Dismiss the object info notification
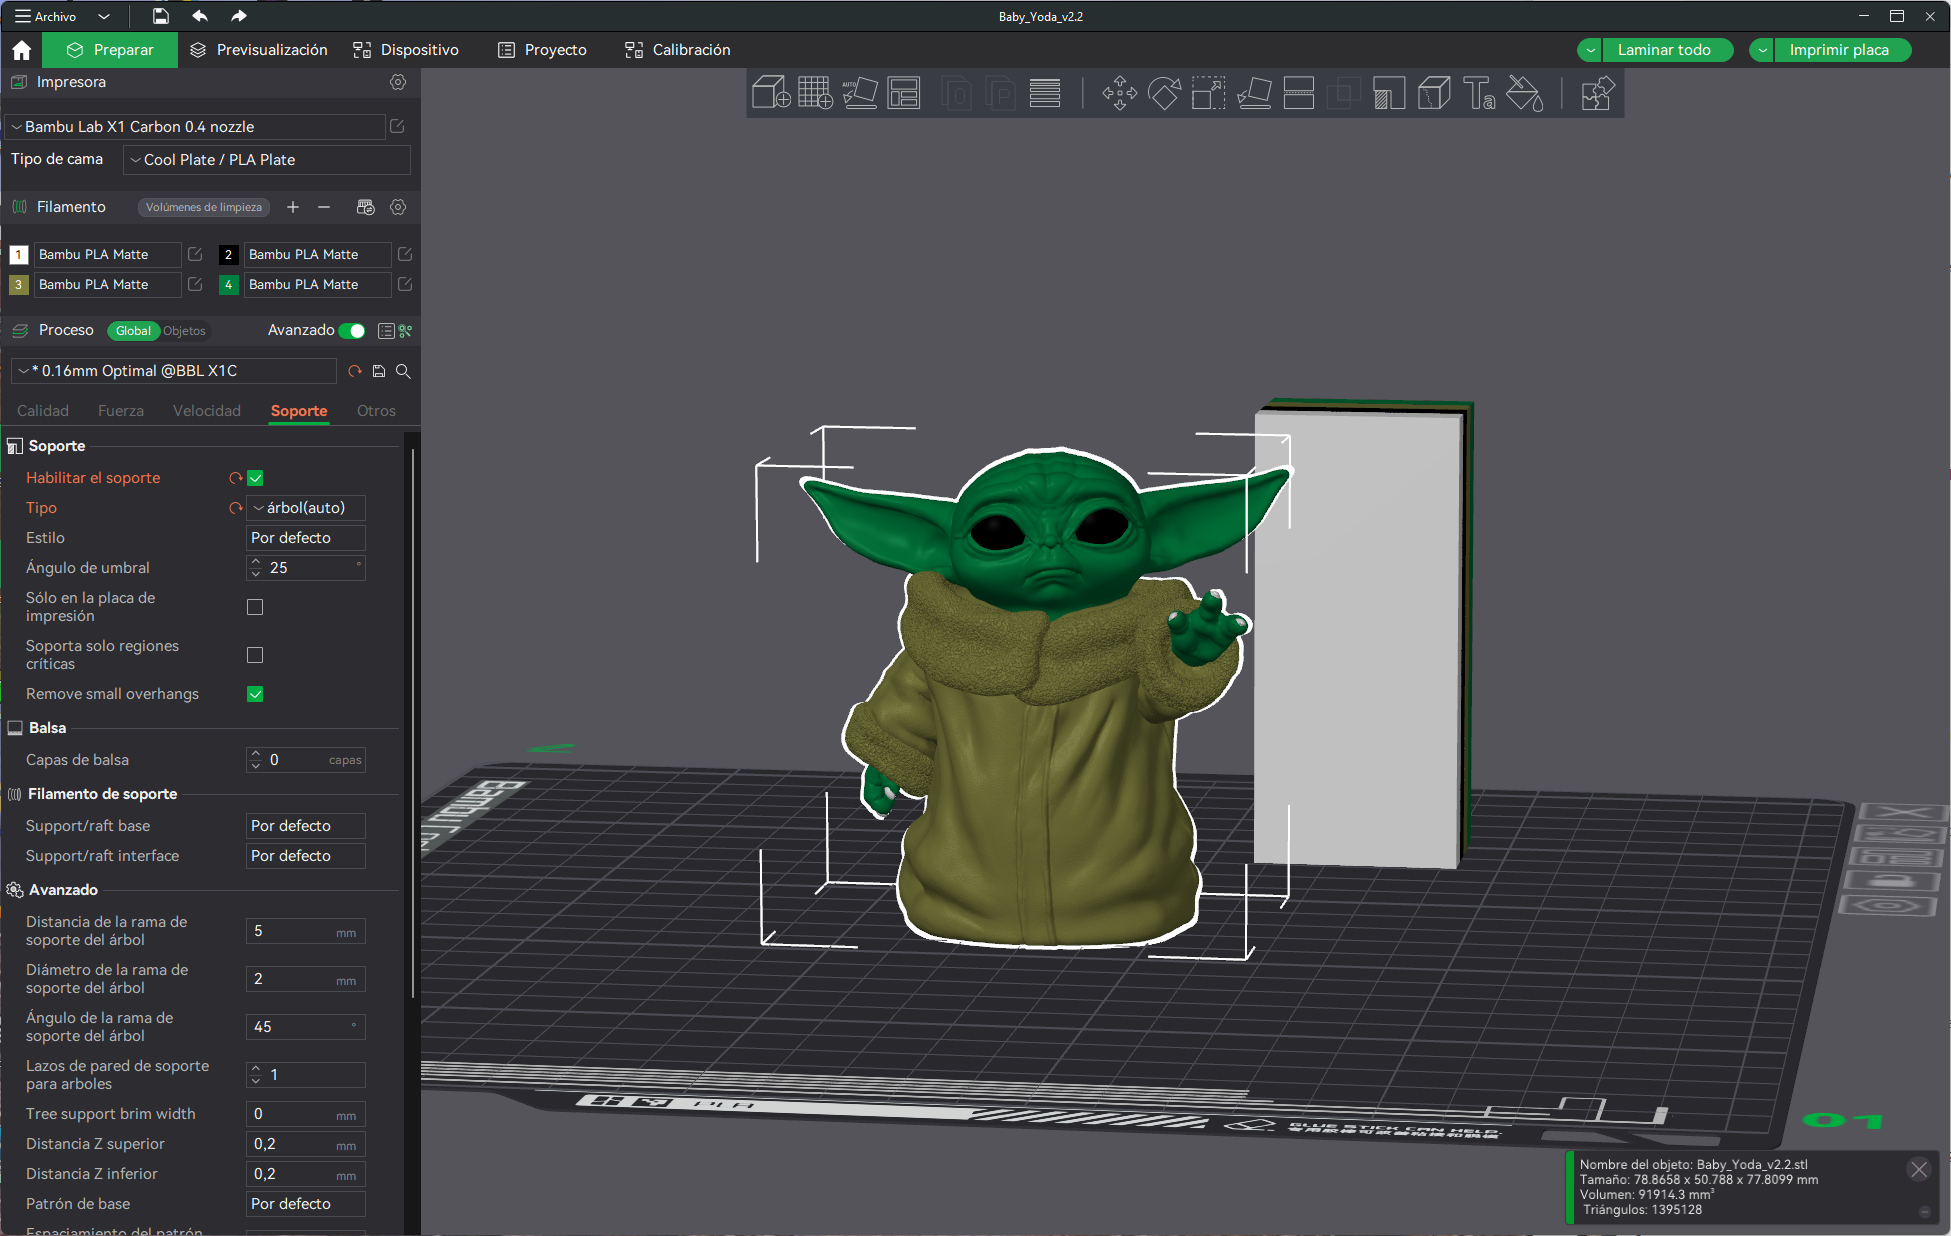Viewport: 1951px width, 1236px height. (x=1918, y=1169)
